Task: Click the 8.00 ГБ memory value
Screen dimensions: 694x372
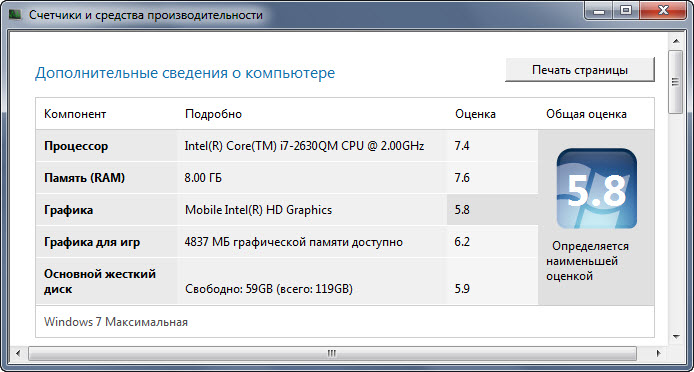Action: tap(204, 178)
